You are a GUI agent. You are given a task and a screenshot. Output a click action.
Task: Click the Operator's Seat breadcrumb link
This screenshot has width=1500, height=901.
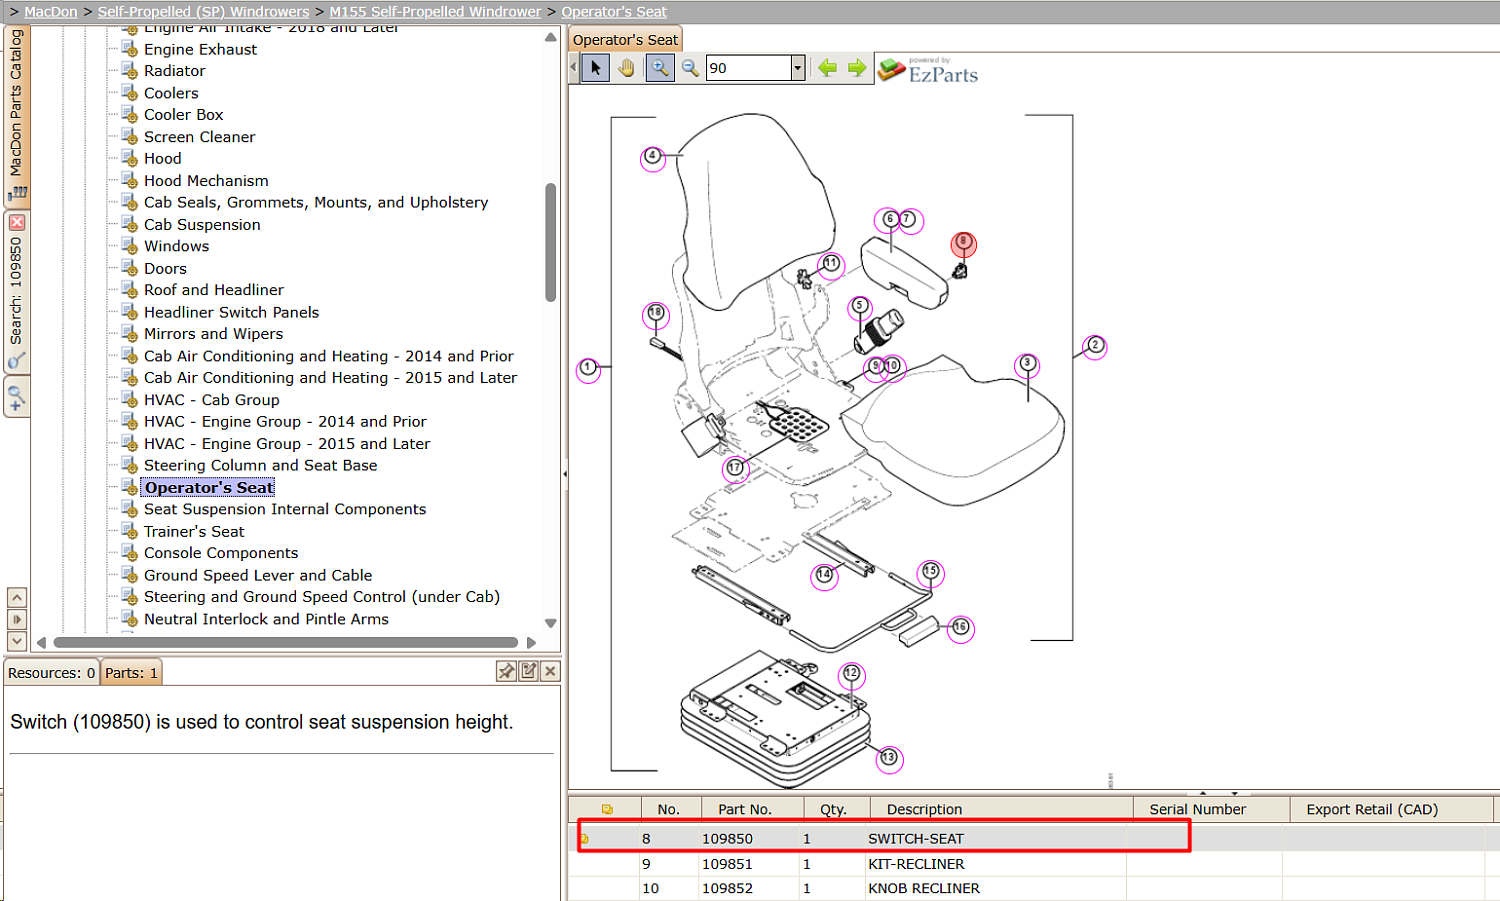tap(614, 12)
